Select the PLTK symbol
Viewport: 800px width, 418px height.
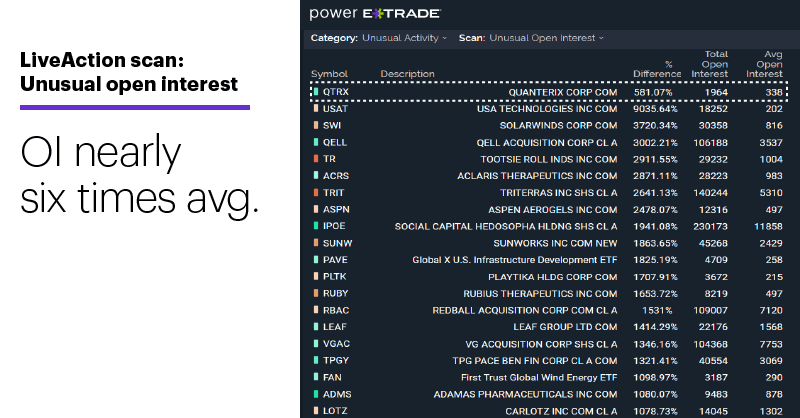334,277
